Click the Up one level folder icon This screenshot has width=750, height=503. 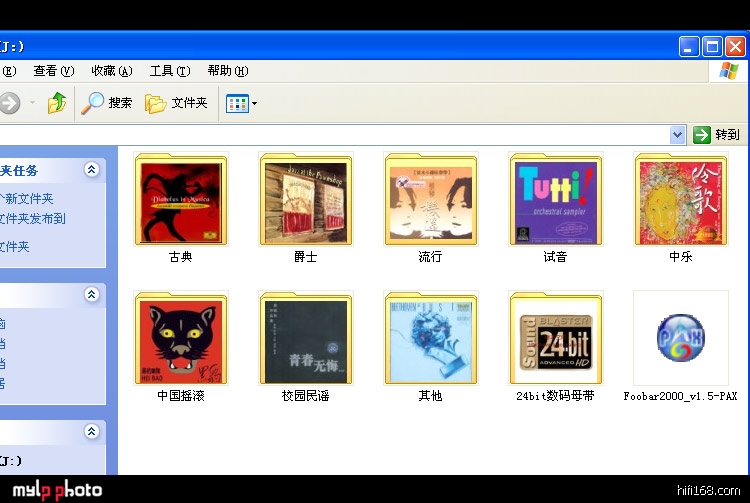pos(57,103)
